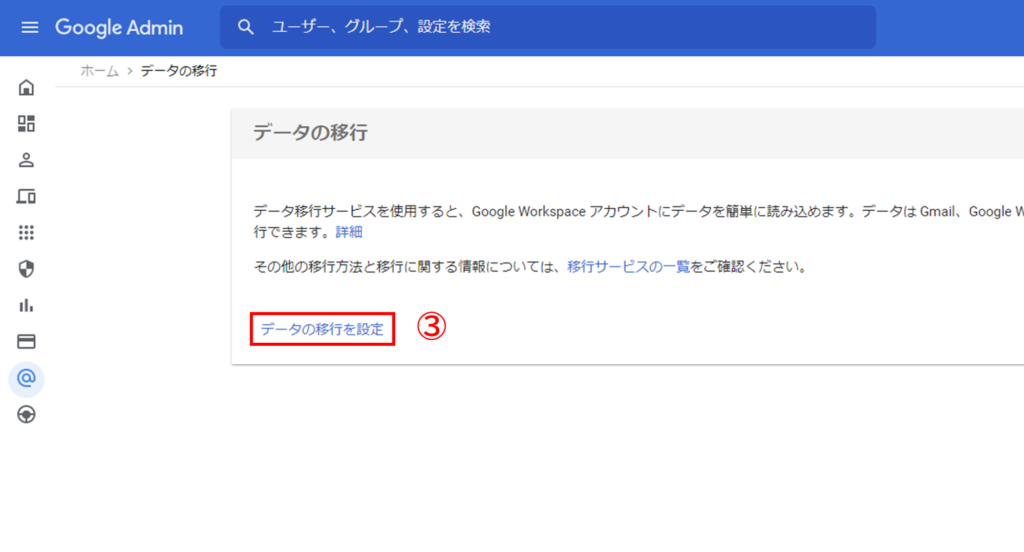
Task: Select the Account @ sidebar icon
Action: click(x=26, y=378)
